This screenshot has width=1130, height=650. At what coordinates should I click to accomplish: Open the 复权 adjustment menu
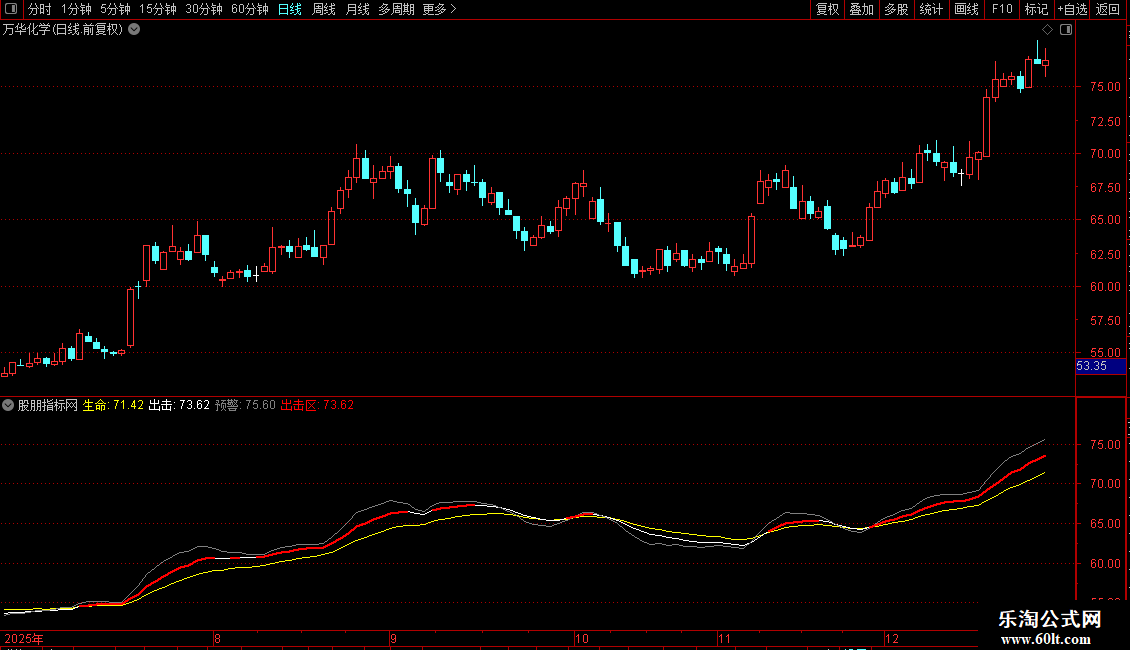click(x=827, y=9)
